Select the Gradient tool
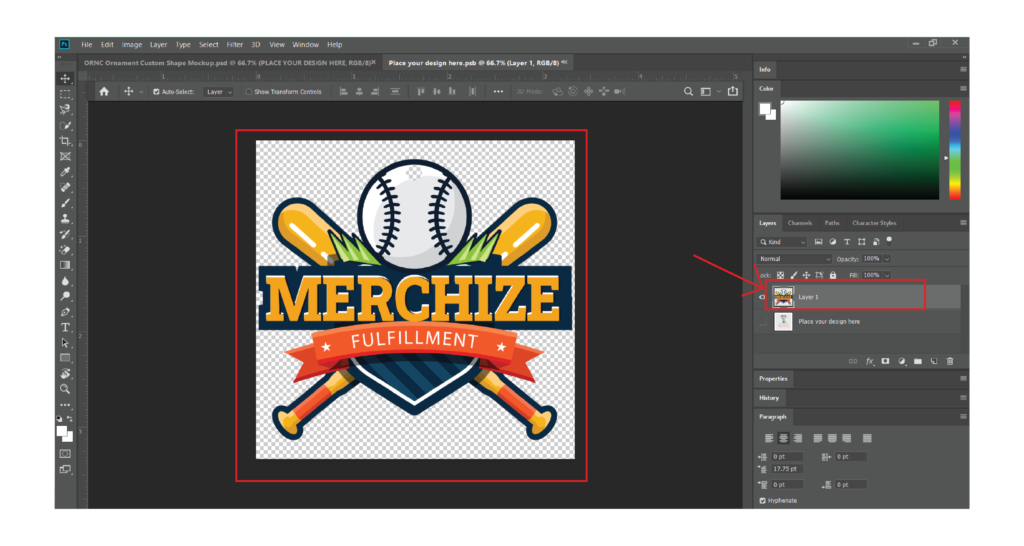The height and width of the screenshot is (546, 1024). click(65, 265)
